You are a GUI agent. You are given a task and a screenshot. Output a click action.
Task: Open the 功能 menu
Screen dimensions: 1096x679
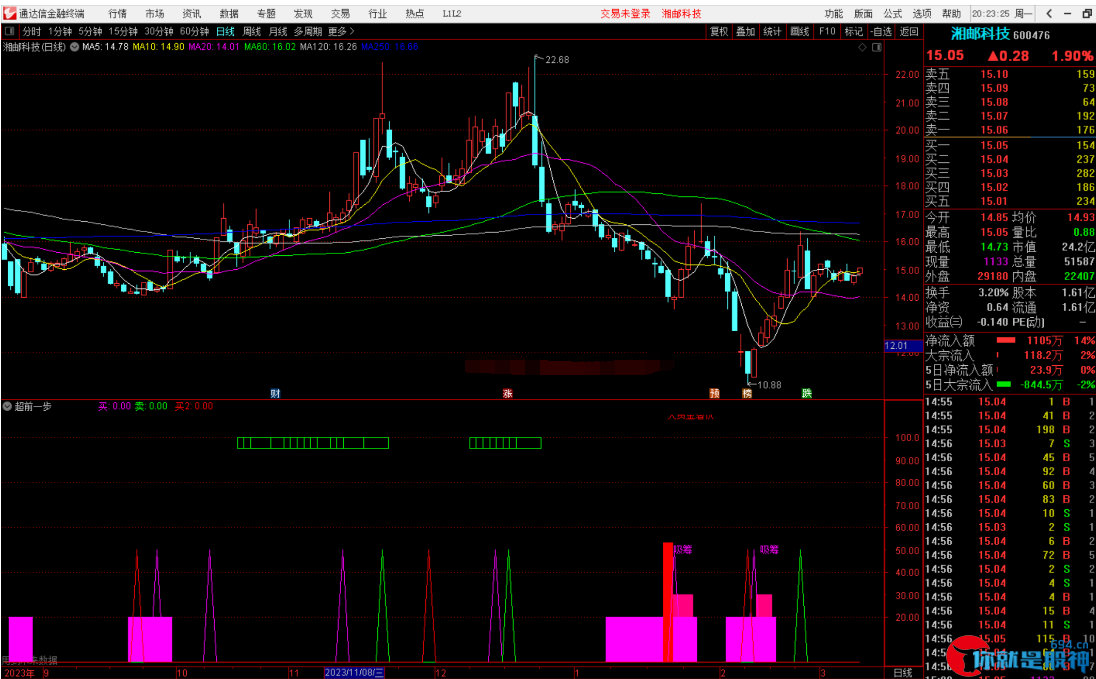(833, 13)
